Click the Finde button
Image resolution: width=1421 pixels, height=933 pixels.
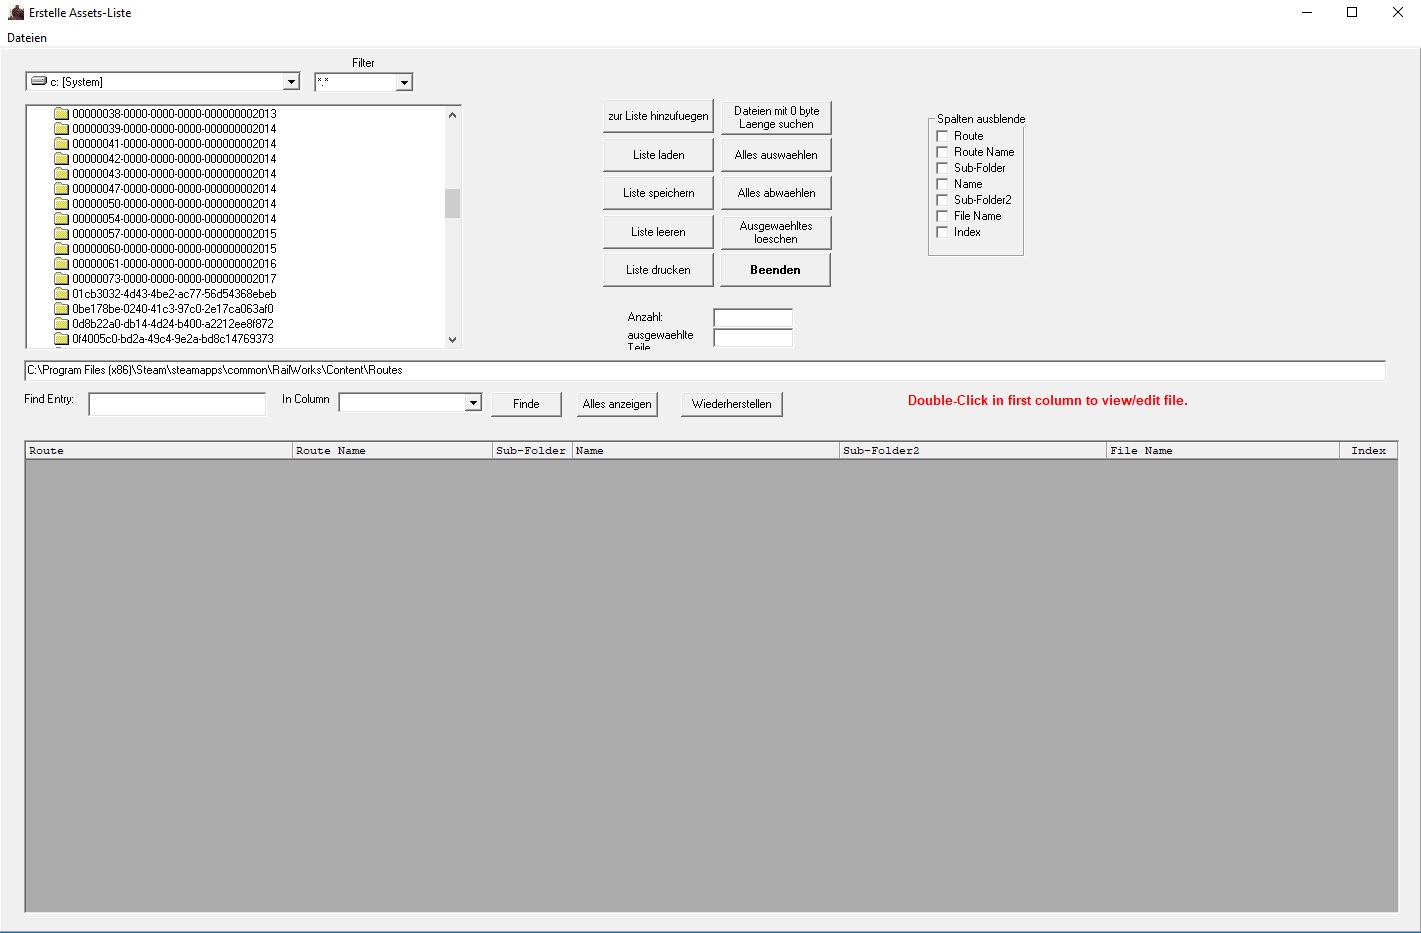[526, 404]
